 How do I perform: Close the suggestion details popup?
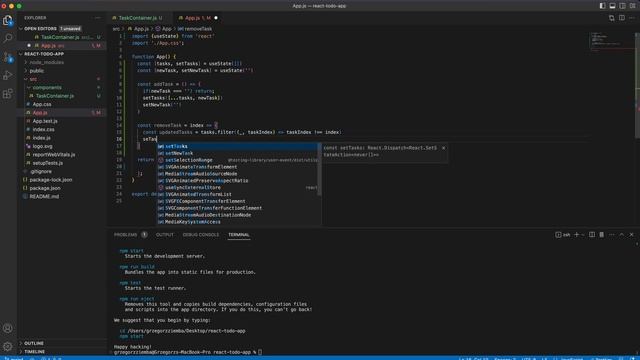pos(443,148)
